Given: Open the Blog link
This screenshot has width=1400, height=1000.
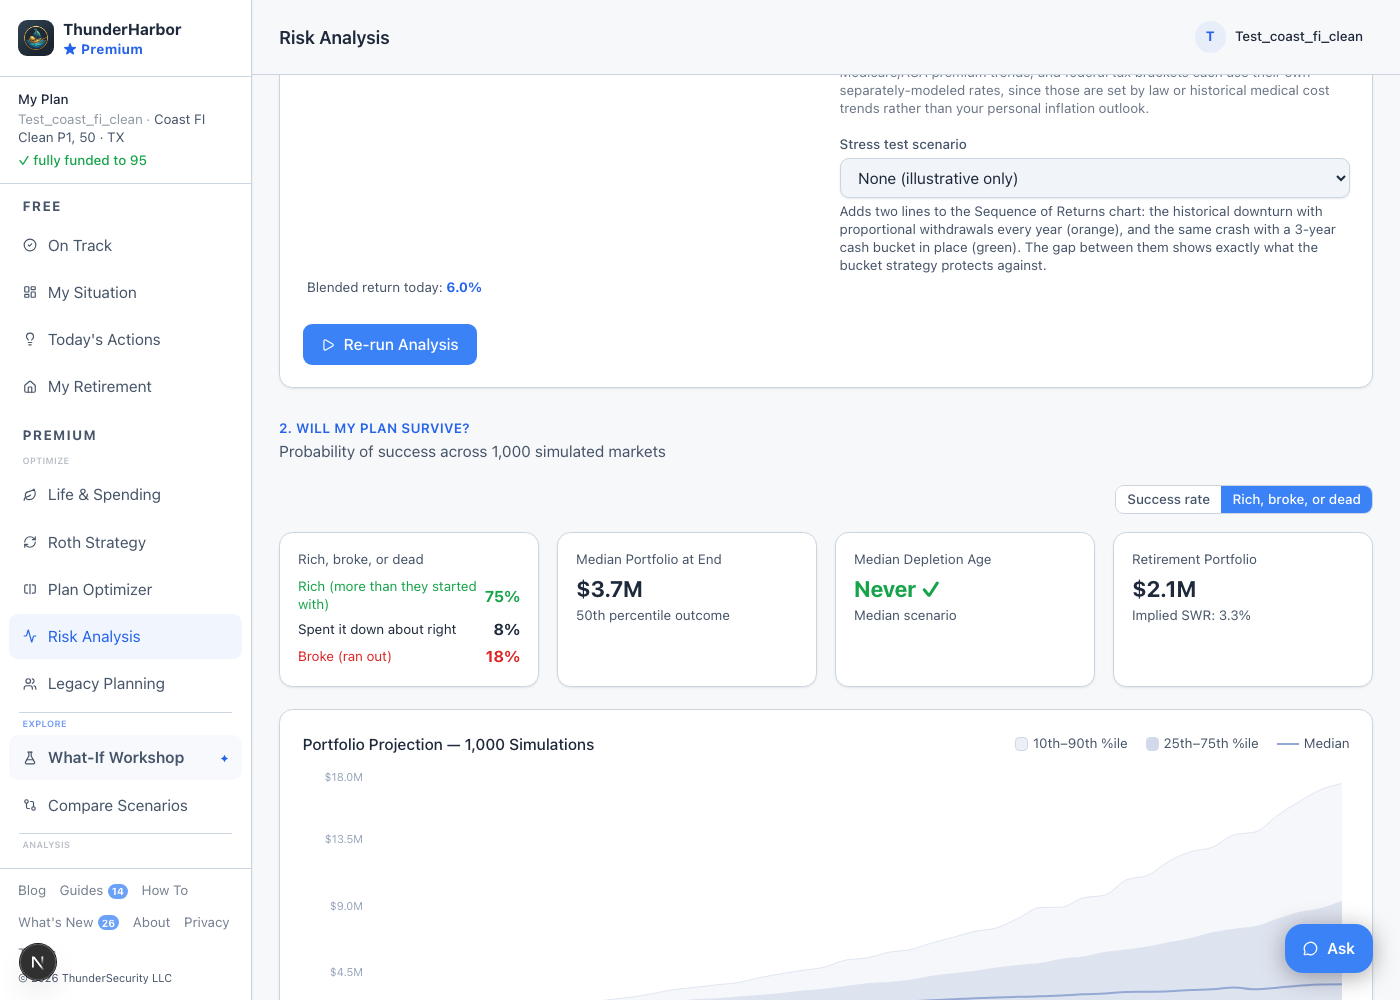Looking at the screenshot, I should tap(32, 890).
